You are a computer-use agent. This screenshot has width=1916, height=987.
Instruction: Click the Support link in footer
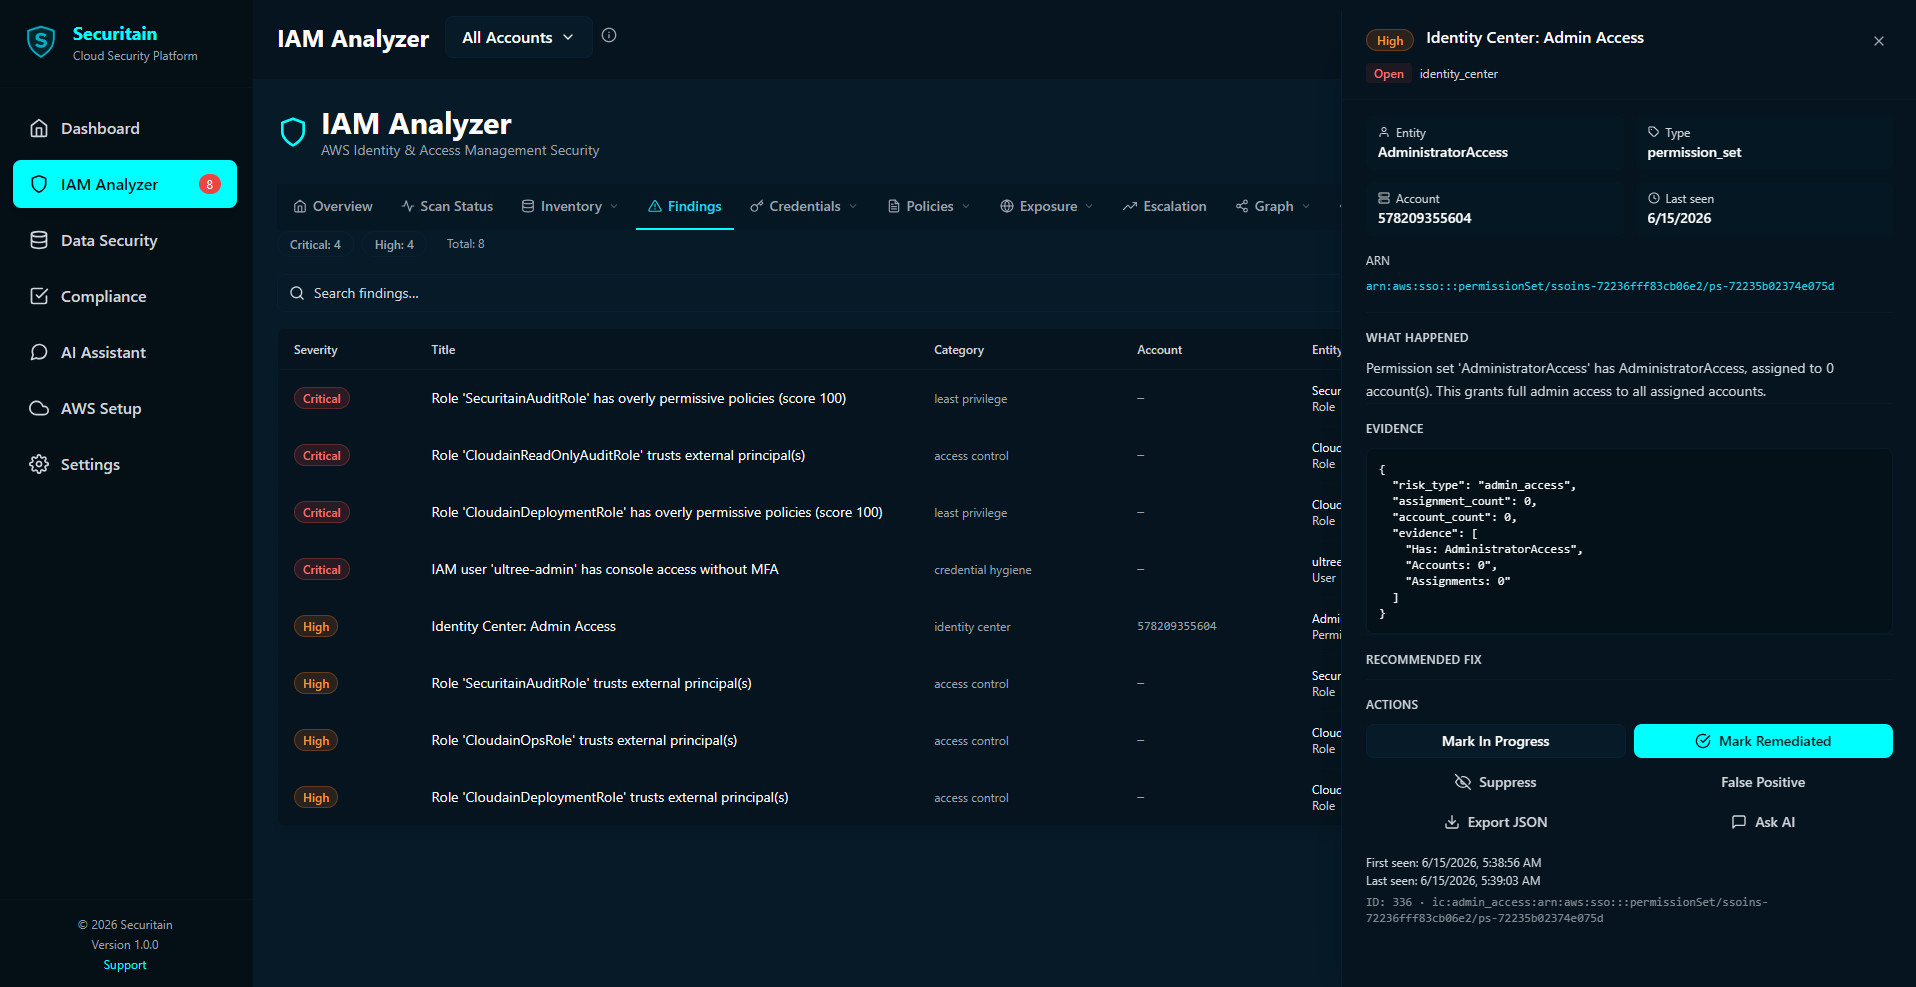tap(125, 965)
